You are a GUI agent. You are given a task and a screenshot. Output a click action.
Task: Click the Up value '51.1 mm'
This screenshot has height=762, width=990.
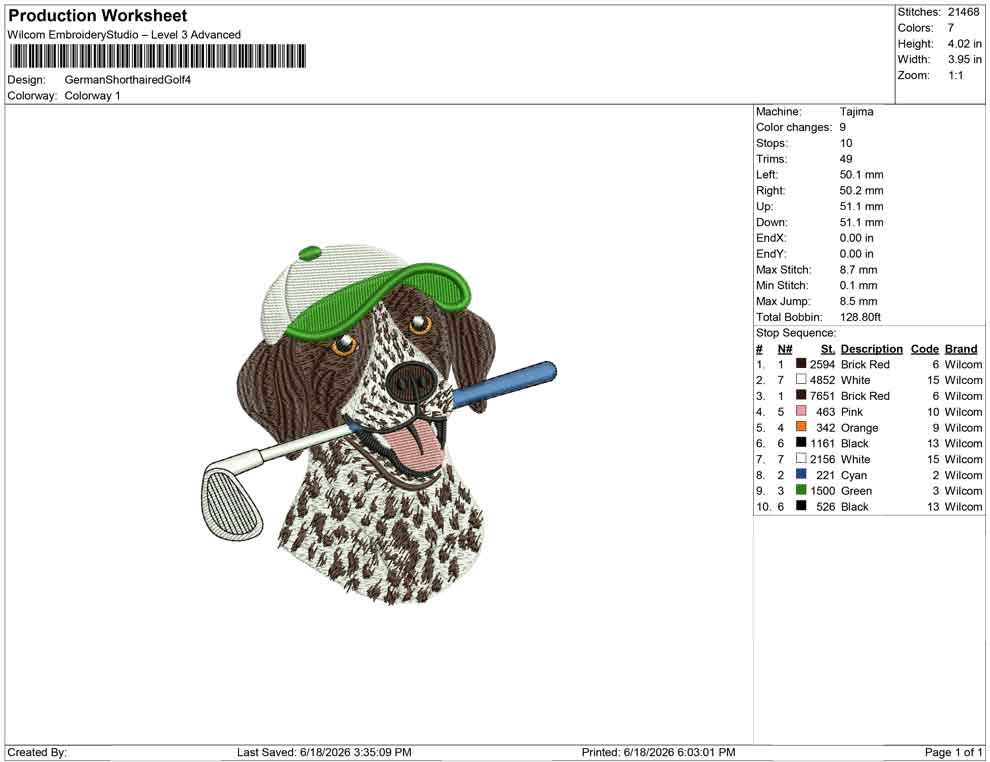862,206
